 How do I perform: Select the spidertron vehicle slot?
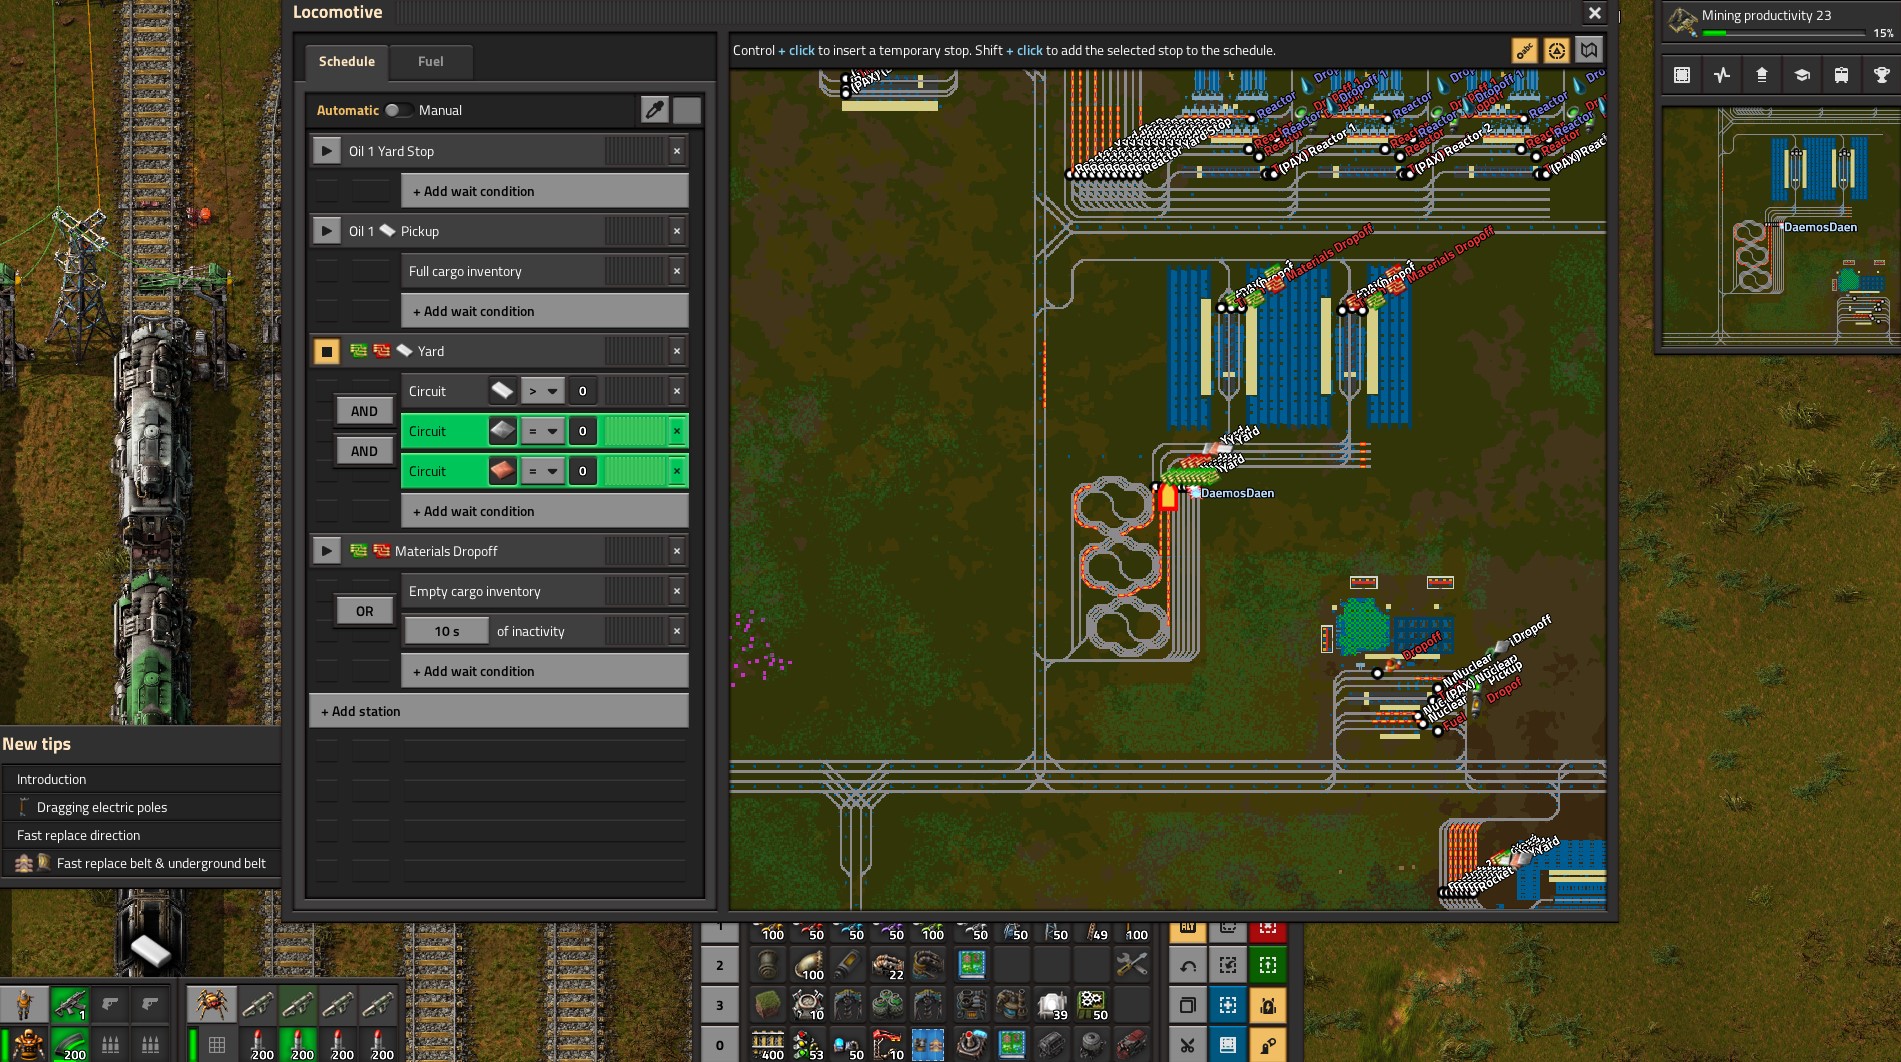point(211,1003)
